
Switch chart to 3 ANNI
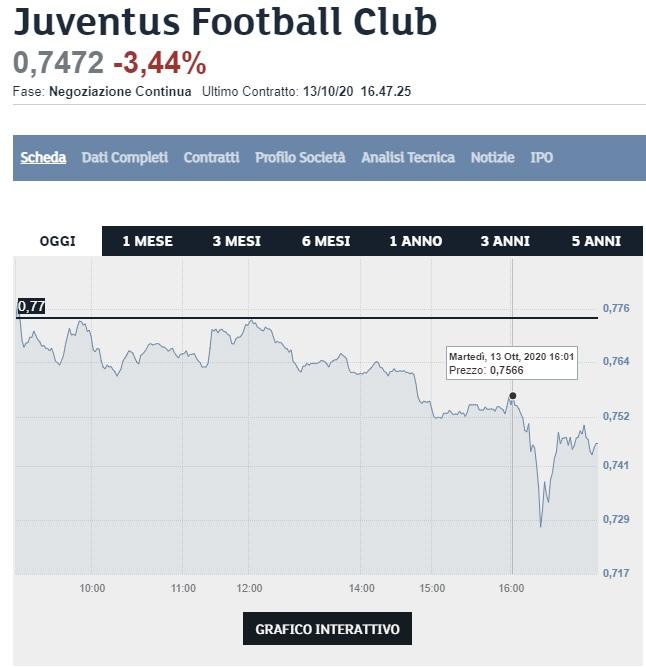[x=505, y=241]
